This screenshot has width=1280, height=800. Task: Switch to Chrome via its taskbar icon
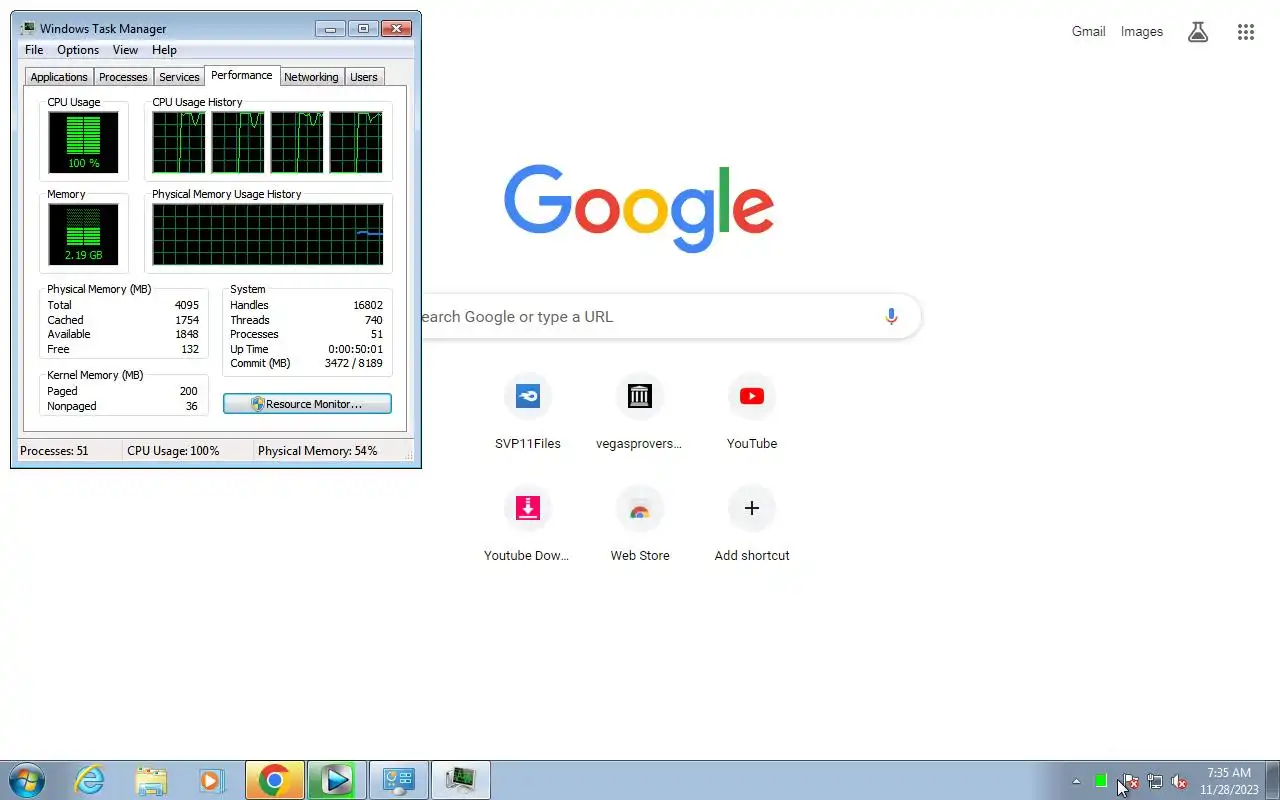pos(274,780)
